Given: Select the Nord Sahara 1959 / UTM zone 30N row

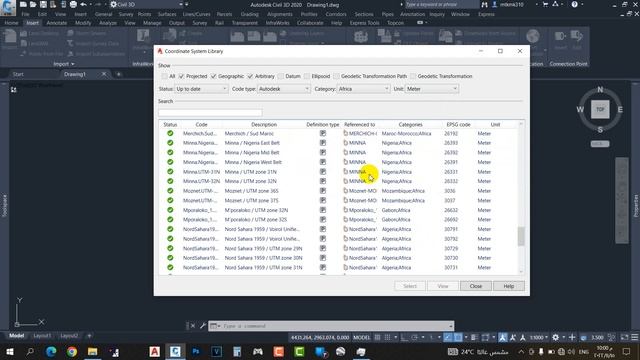Looking at the screenshot, I should point(339,258).
